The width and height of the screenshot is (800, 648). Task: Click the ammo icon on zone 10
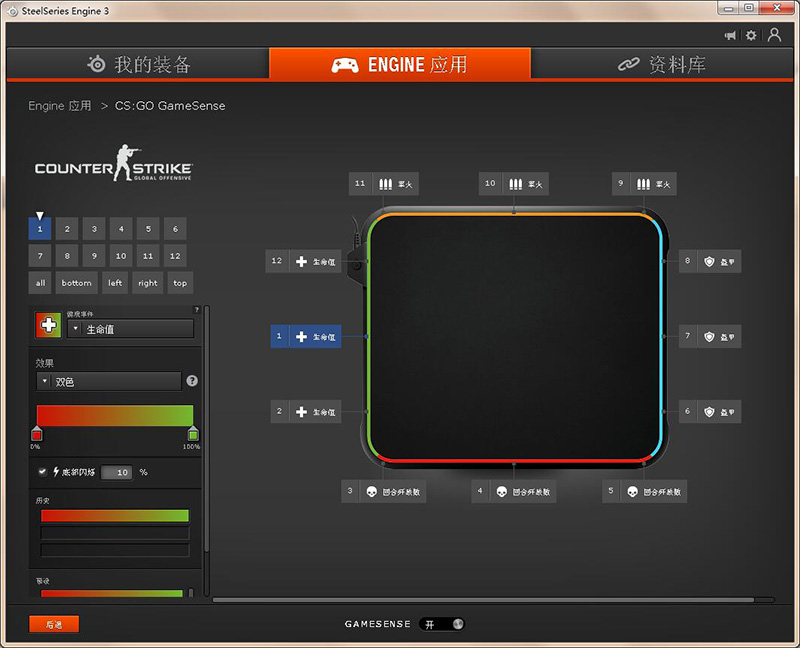[515, 184]
